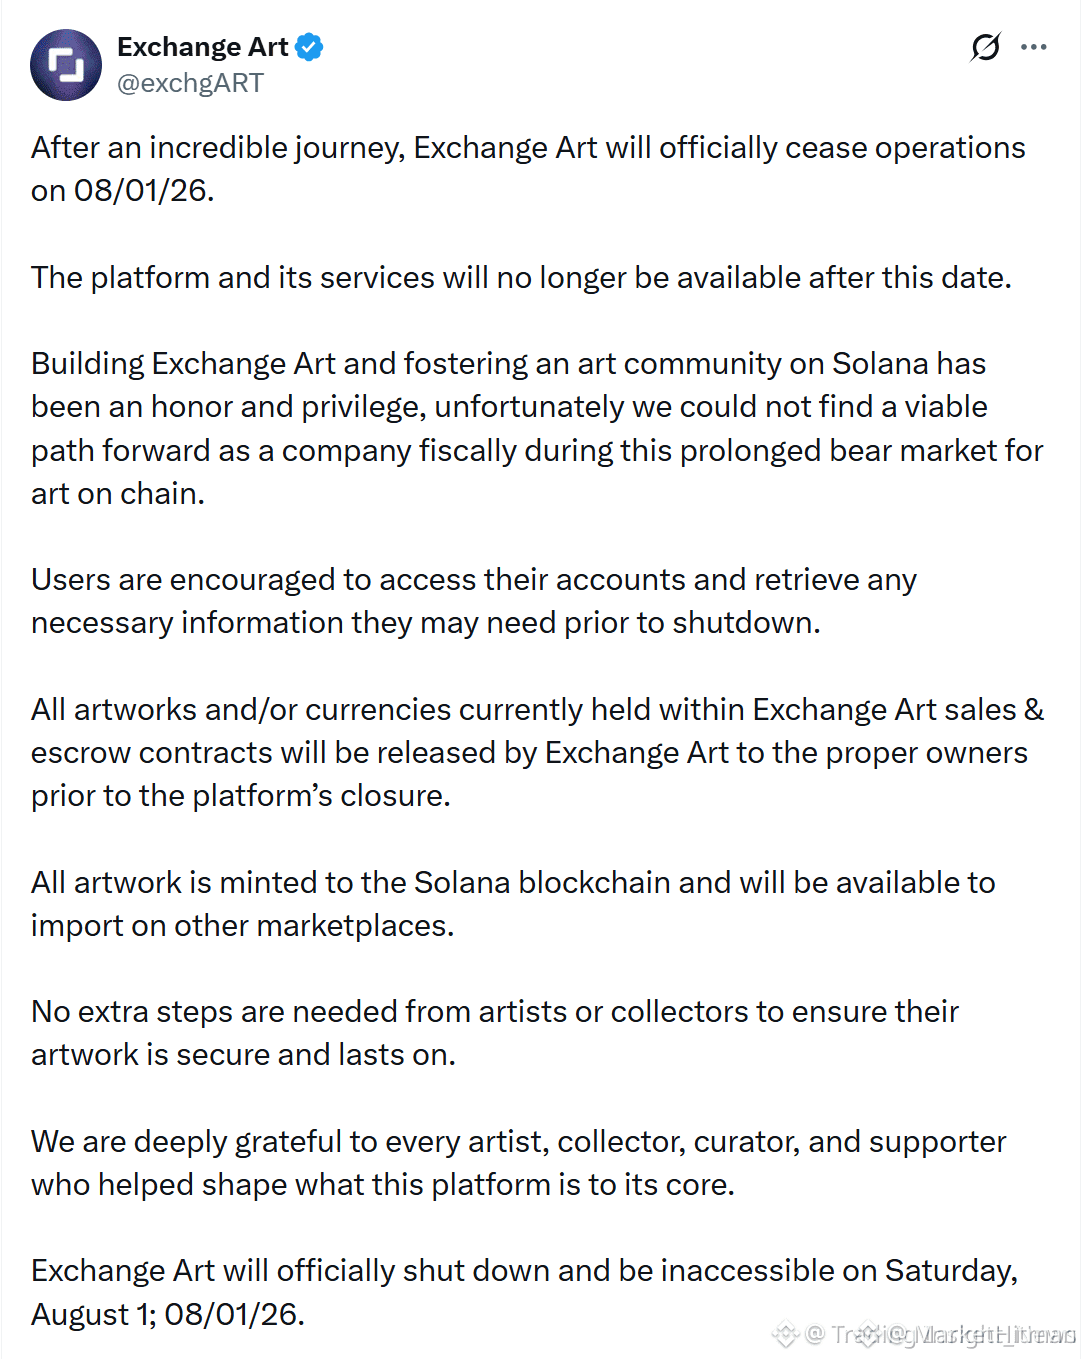The height and width of the screenshot is (1359, 1084).
Task: Select 'No extra steps are needed' paragraph
Action: point(495,1033)
